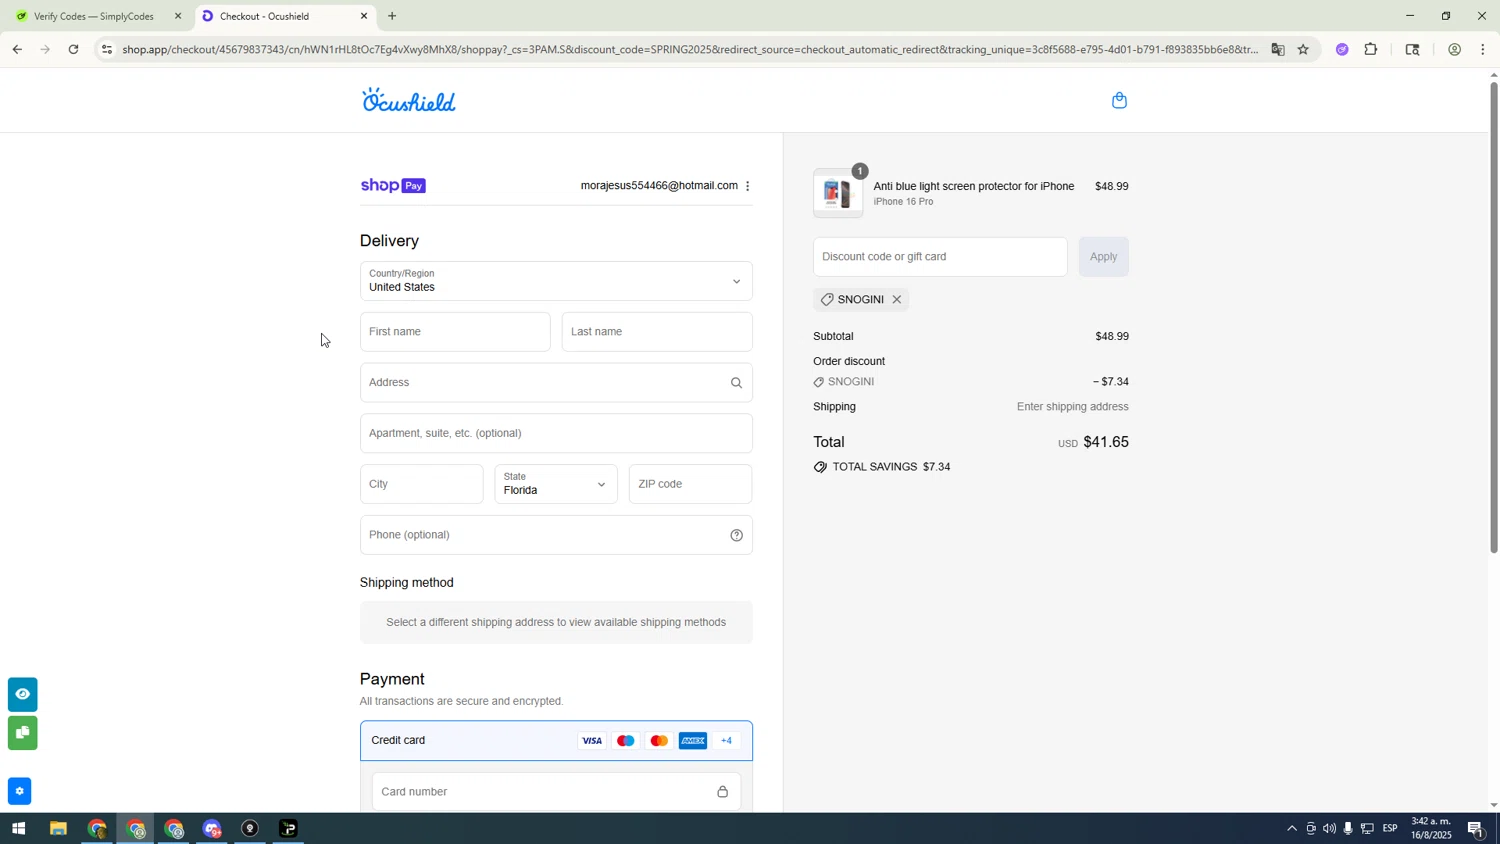Open Chrome three-dot menu
1500x844 pixels.
pos(1483,49)
